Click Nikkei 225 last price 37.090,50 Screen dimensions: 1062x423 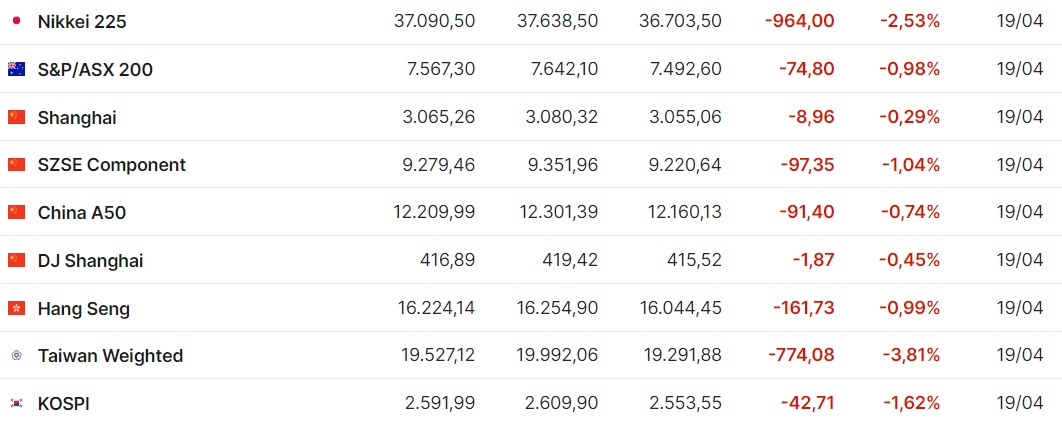tap(434, 22)
